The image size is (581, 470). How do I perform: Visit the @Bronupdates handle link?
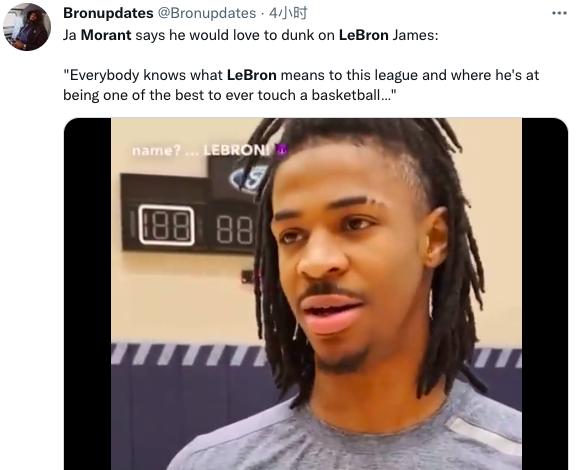coord(207,13)
